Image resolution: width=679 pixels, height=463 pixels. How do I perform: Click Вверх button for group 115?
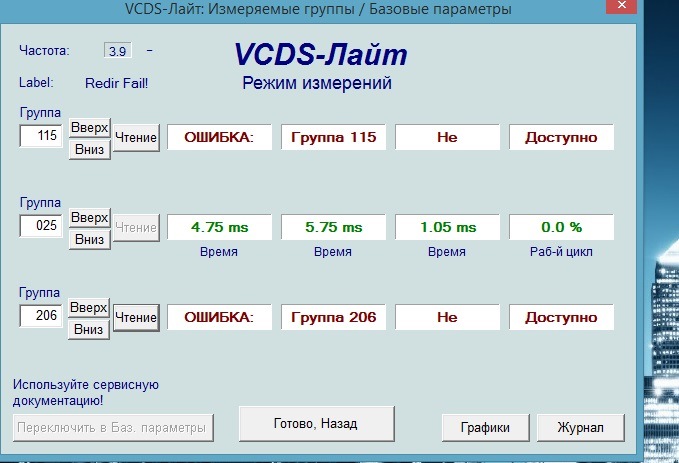[90, 128]
